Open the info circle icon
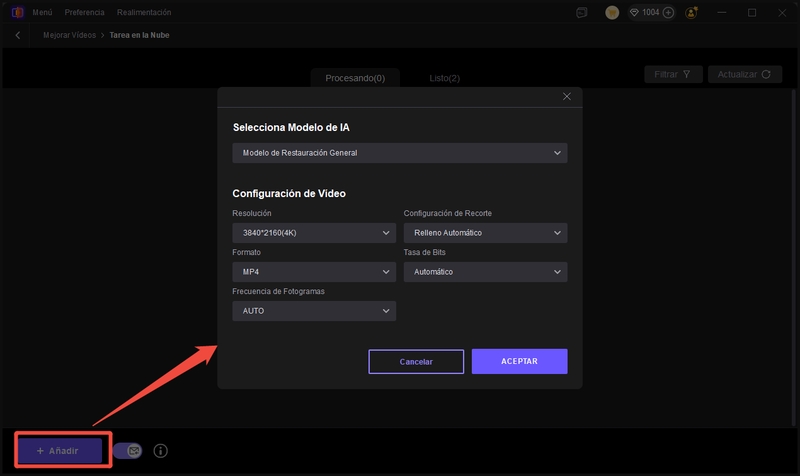800x476 pixels. [x=160, y=450]
